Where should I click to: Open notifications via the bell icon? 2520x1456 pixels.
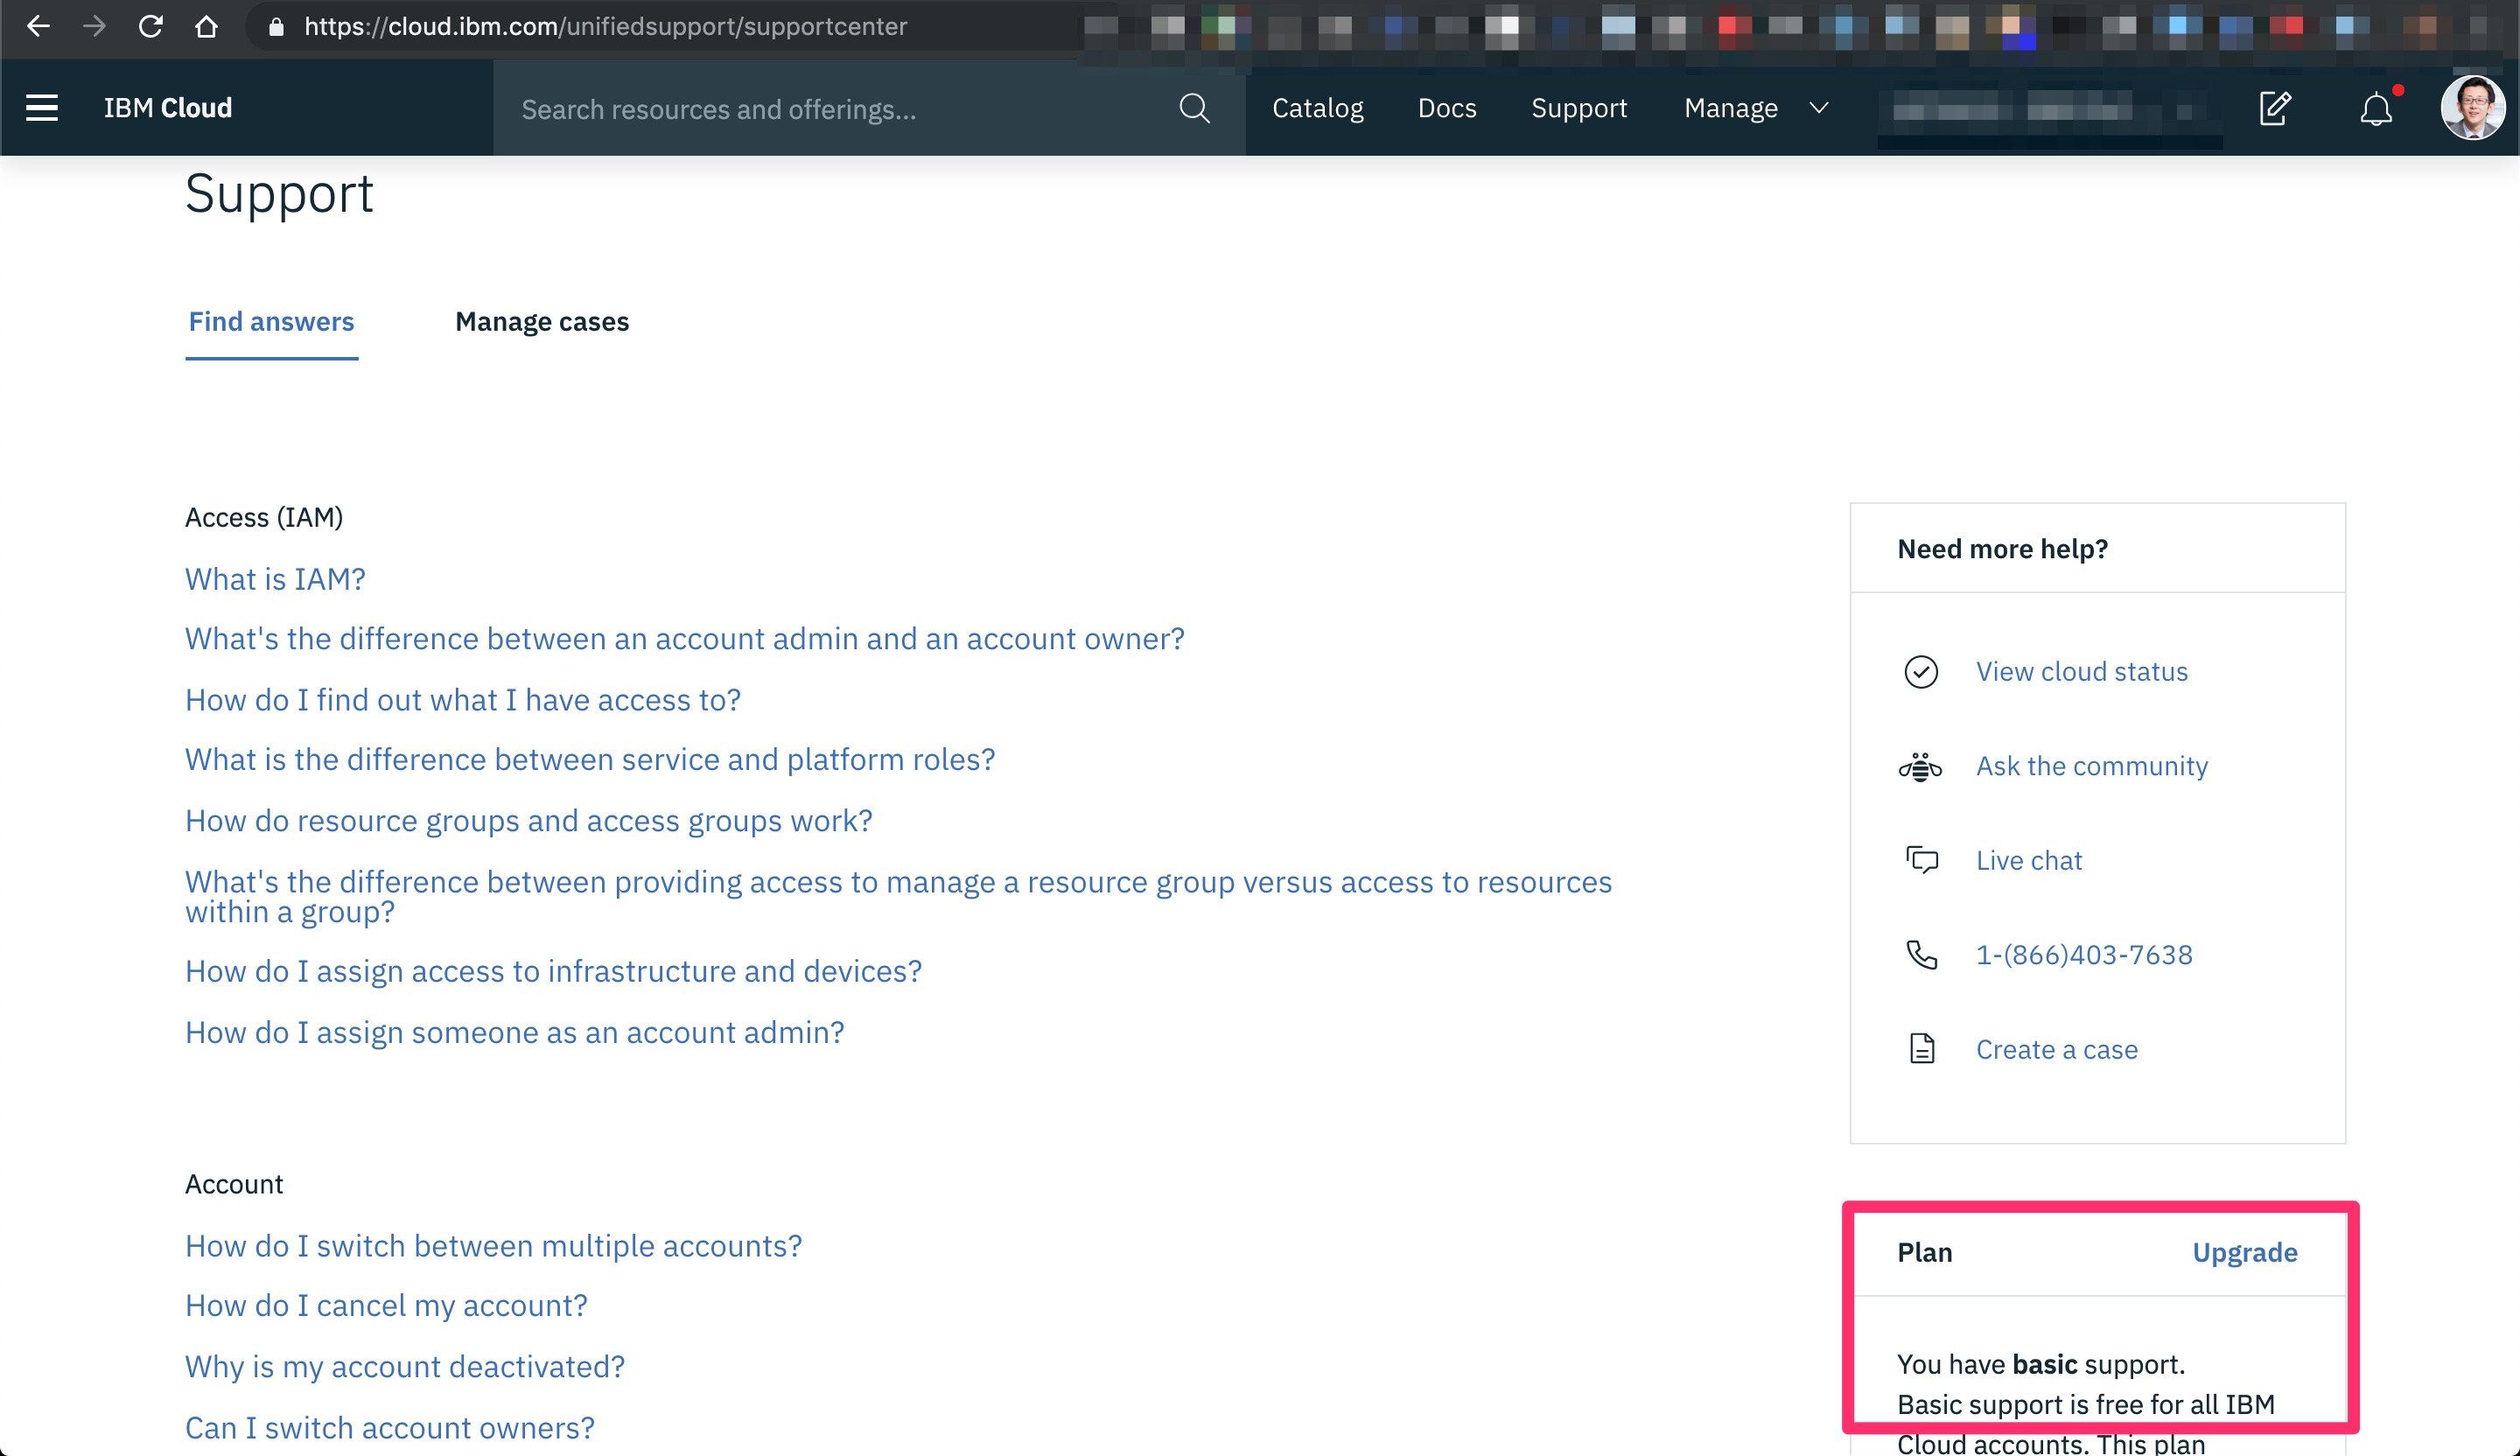(2376, 108)
